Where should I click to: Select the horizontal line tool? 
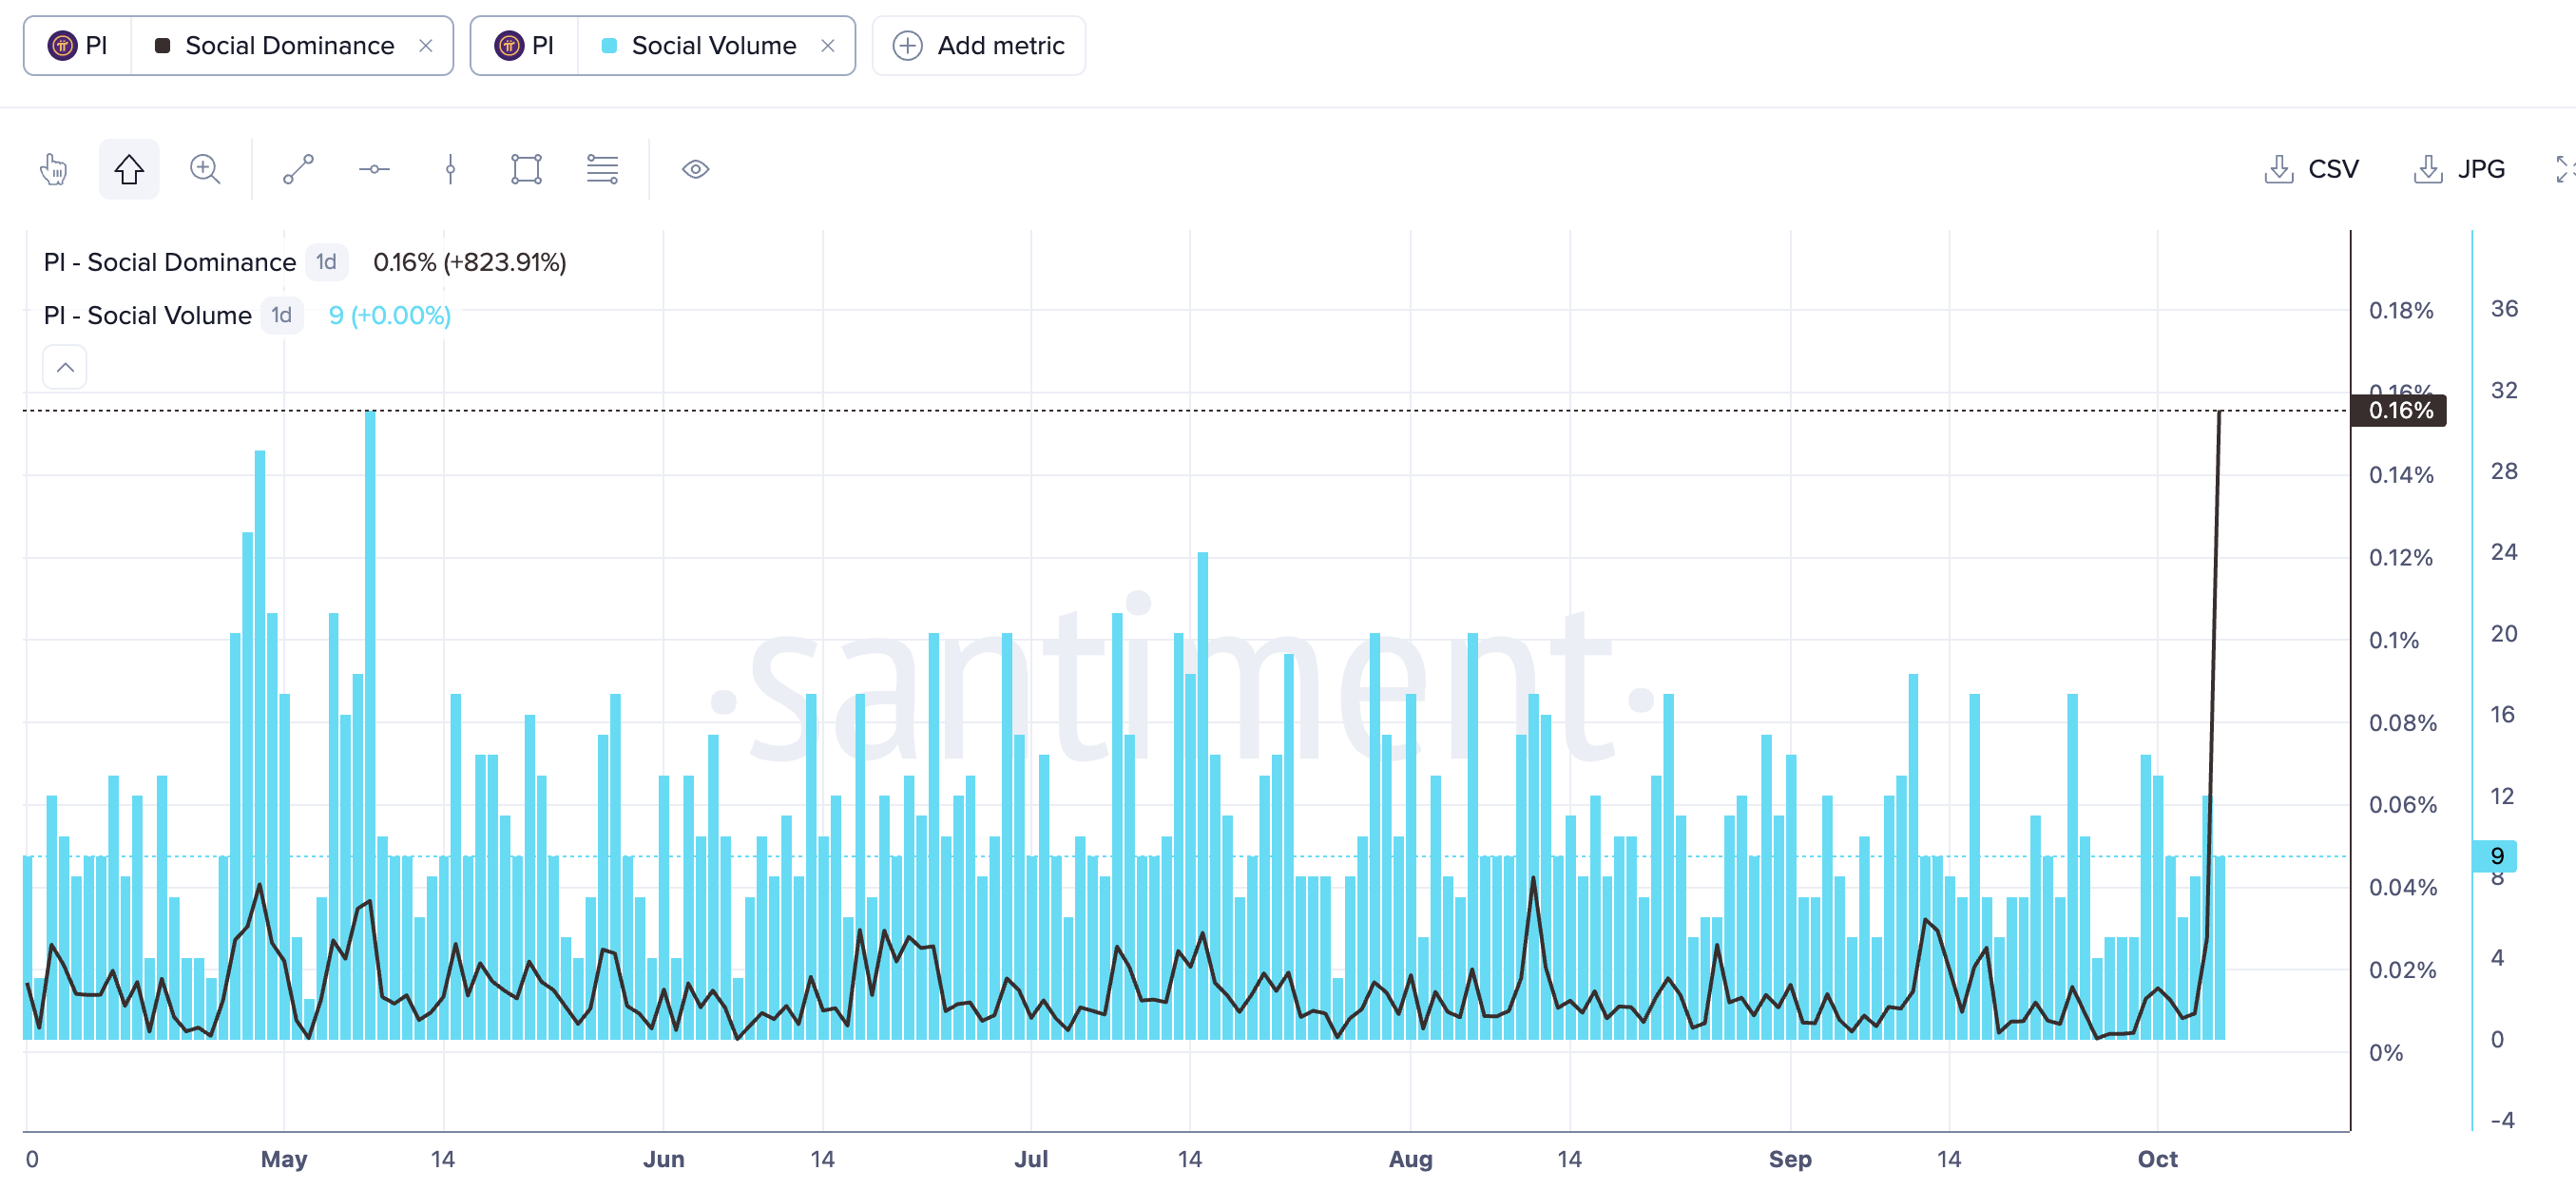(x=374, y=169)
